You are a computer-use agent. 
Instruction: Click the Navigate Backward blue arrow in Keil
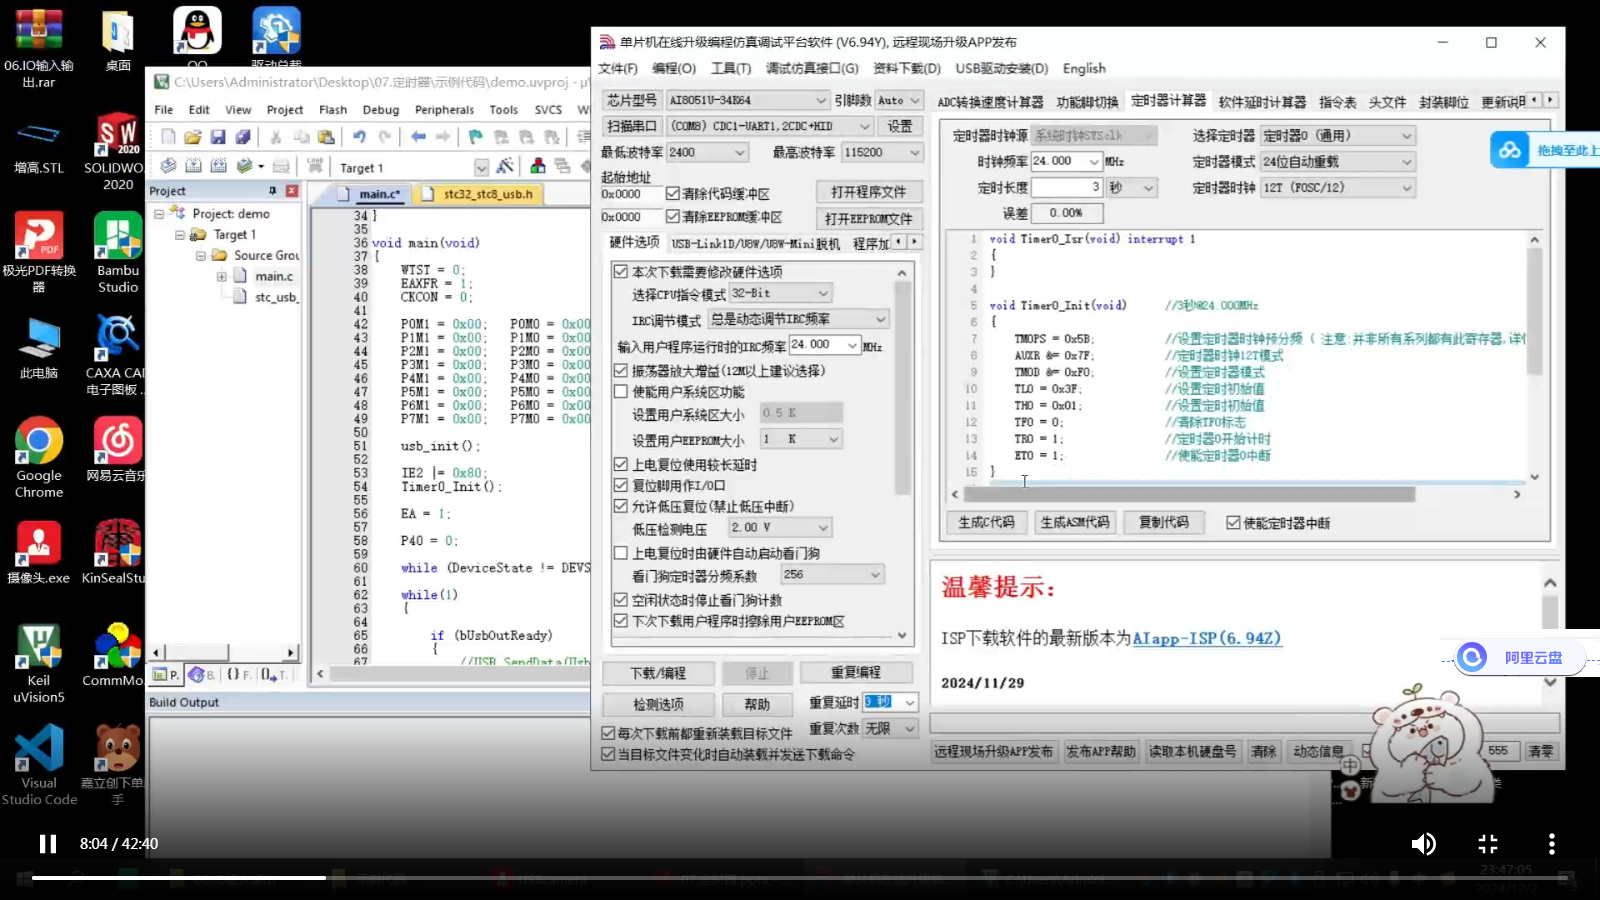(418, 137)
